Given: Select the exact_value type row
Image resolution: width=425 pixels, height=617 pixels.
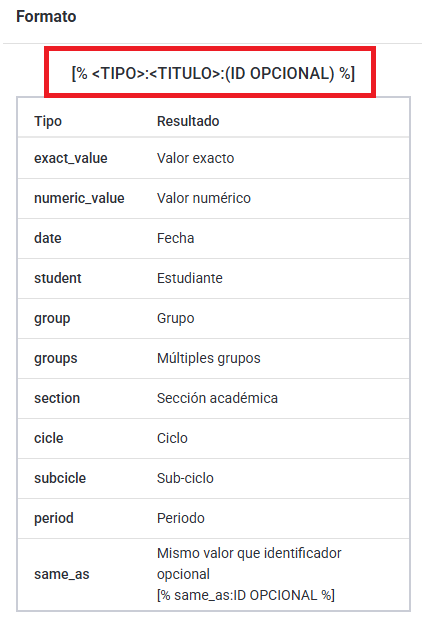Looking at the screenshot, I should pyautogui.click(x=213, y=158).
